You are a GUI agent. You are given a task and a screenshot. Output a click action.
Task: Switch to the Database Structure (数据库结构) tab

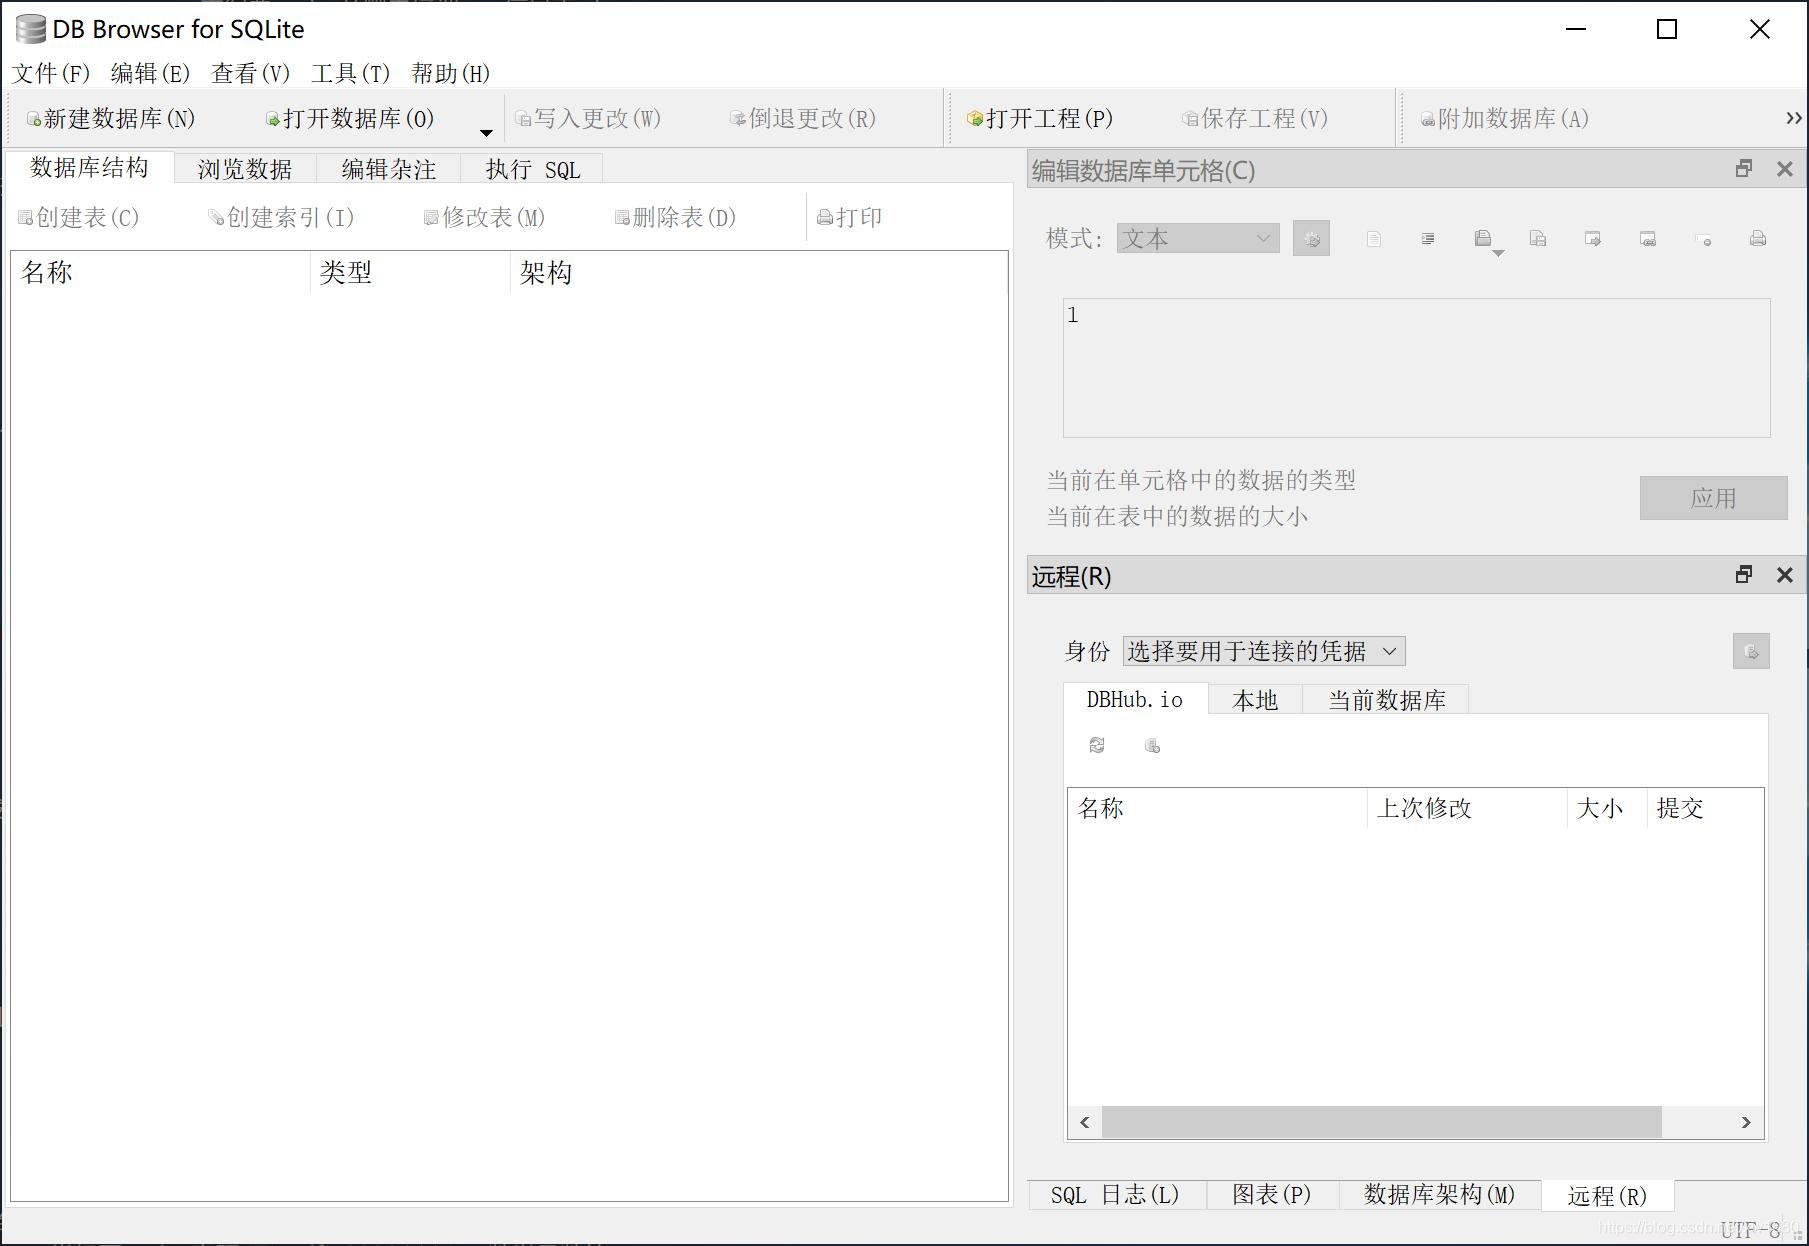click(90, 167)
